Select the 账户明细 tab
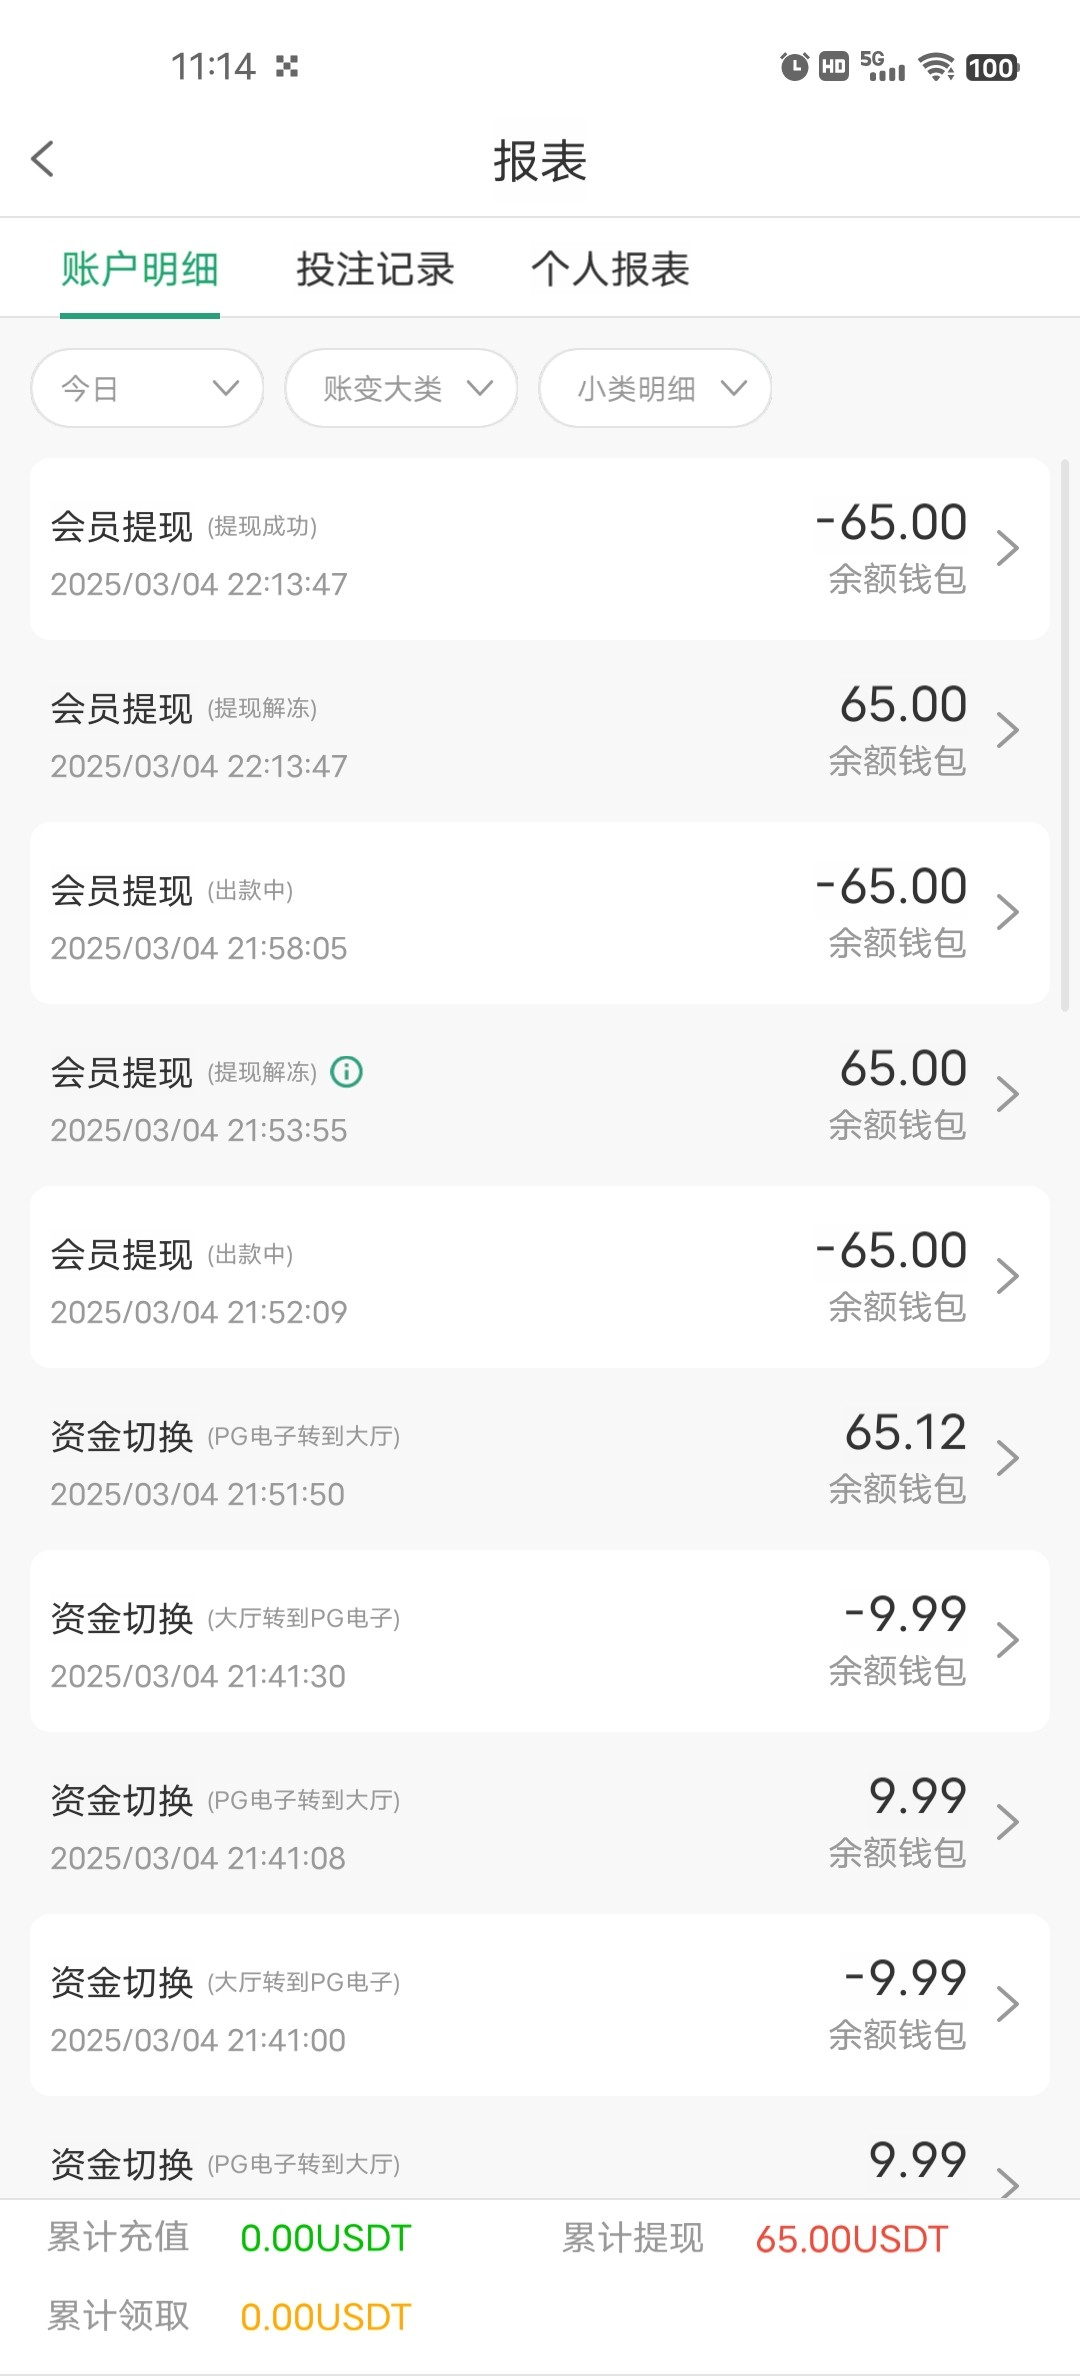The height and width of the screenshot is (2376, 1080). pyautogui.click(x=140, y=269)
